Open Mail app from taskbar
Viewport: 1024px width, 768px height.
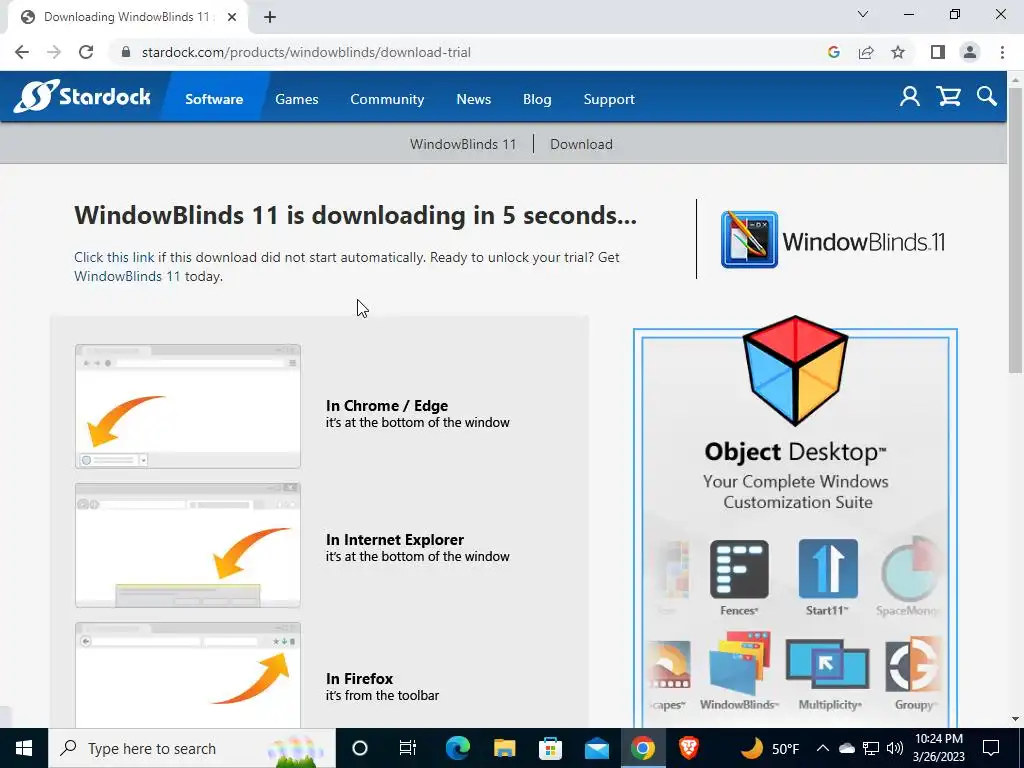coord(597,748)
